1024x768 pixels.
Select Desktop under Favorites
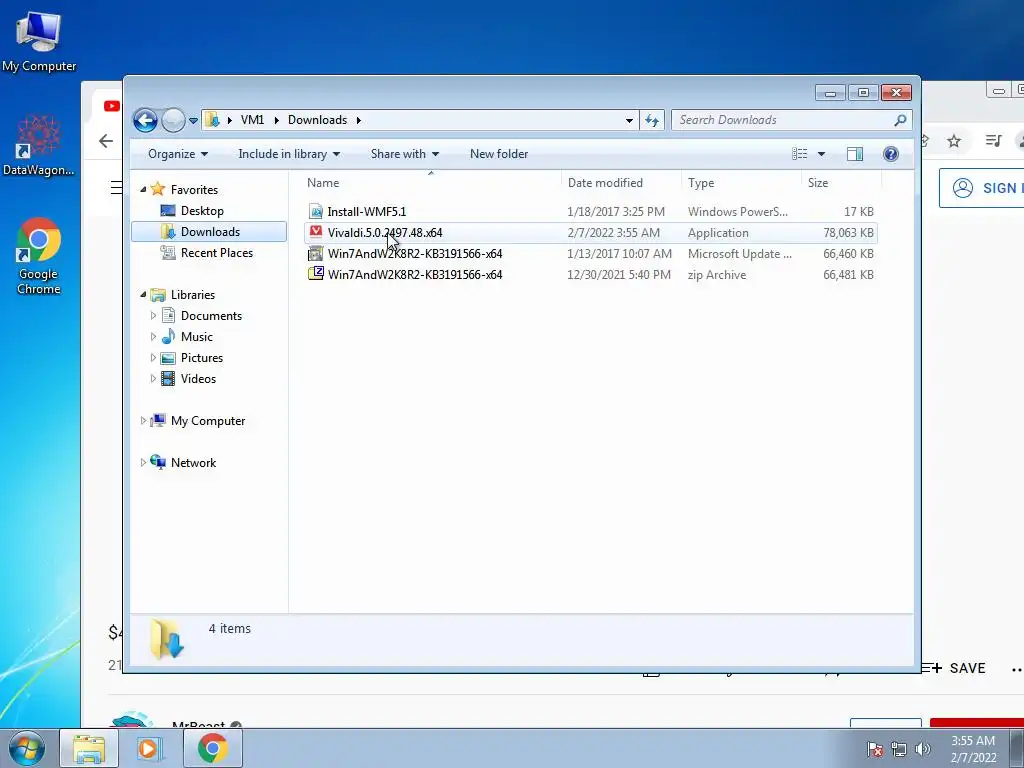tap(202, 211)
